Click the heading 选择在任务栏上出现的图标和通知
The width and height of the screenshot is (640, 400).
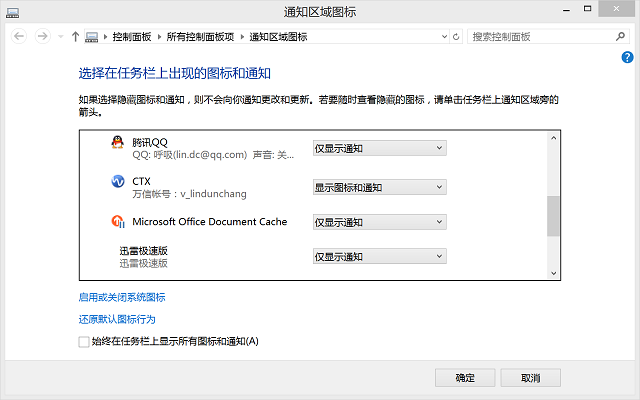click(x=175, y=73)
